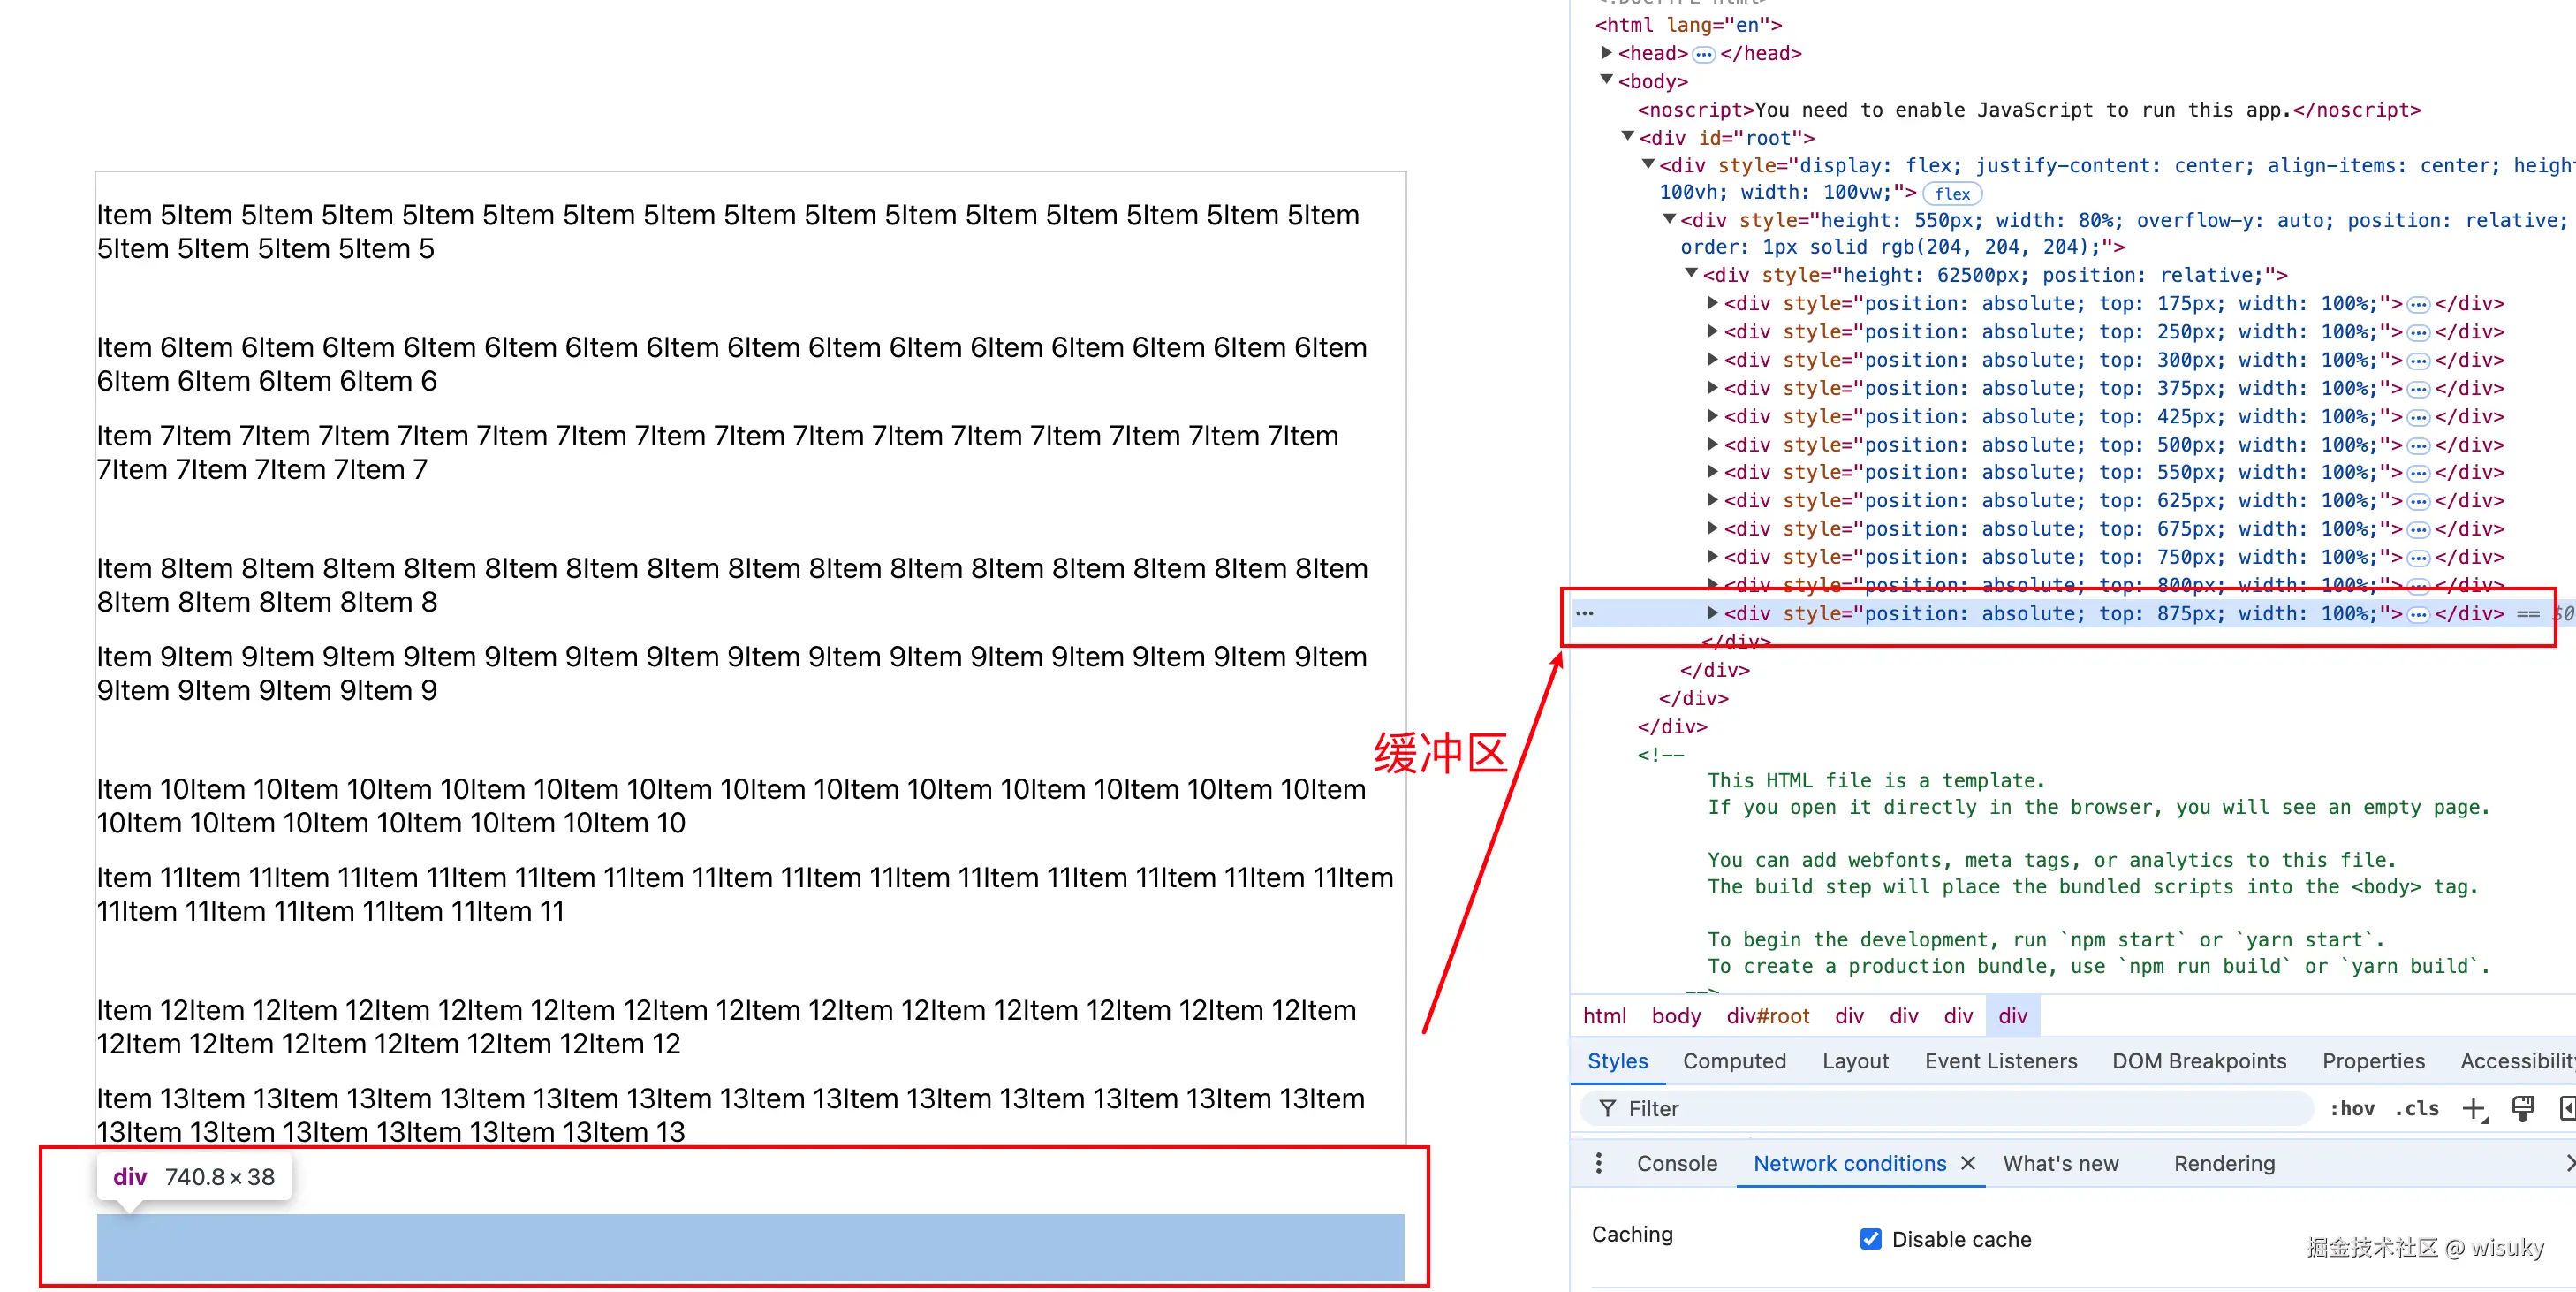Select body in the breadcrumb trail

[x=1675, y=1016]
